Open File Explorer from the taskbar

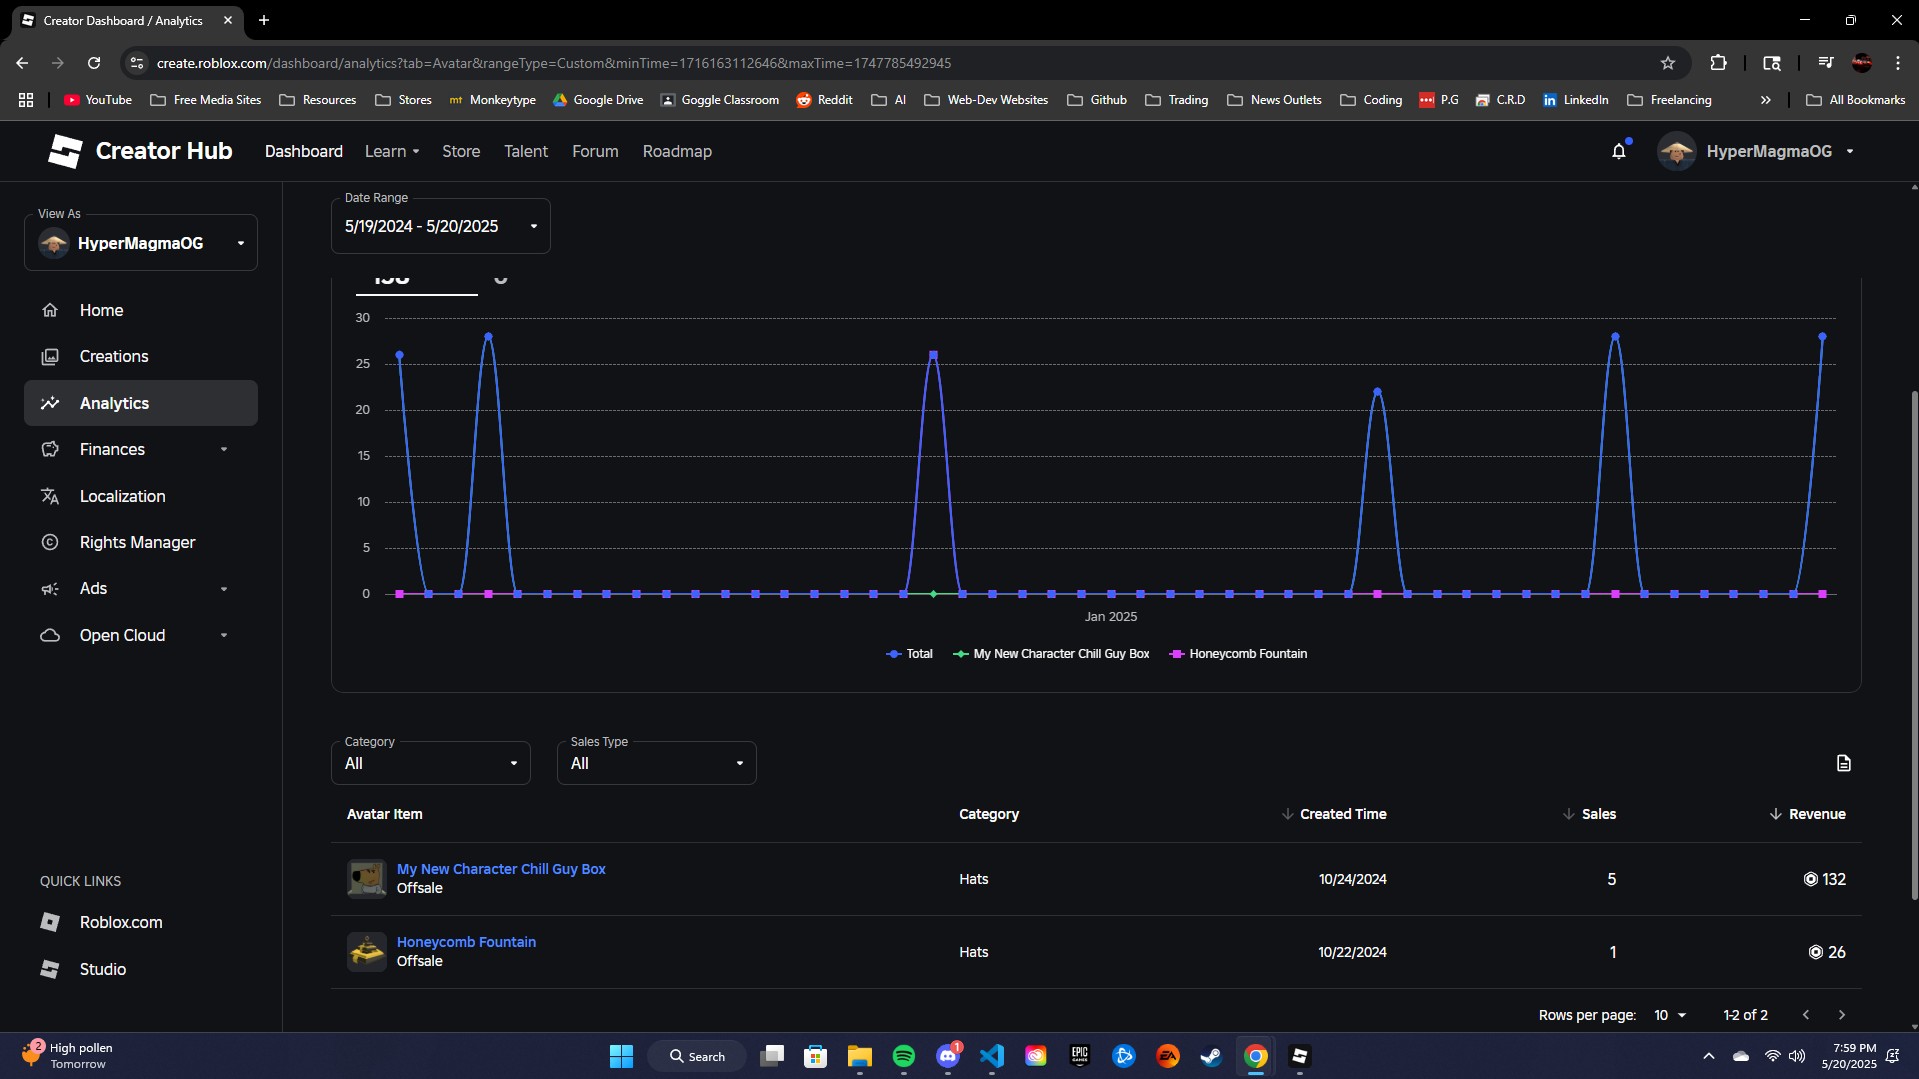click(860, 1056)
